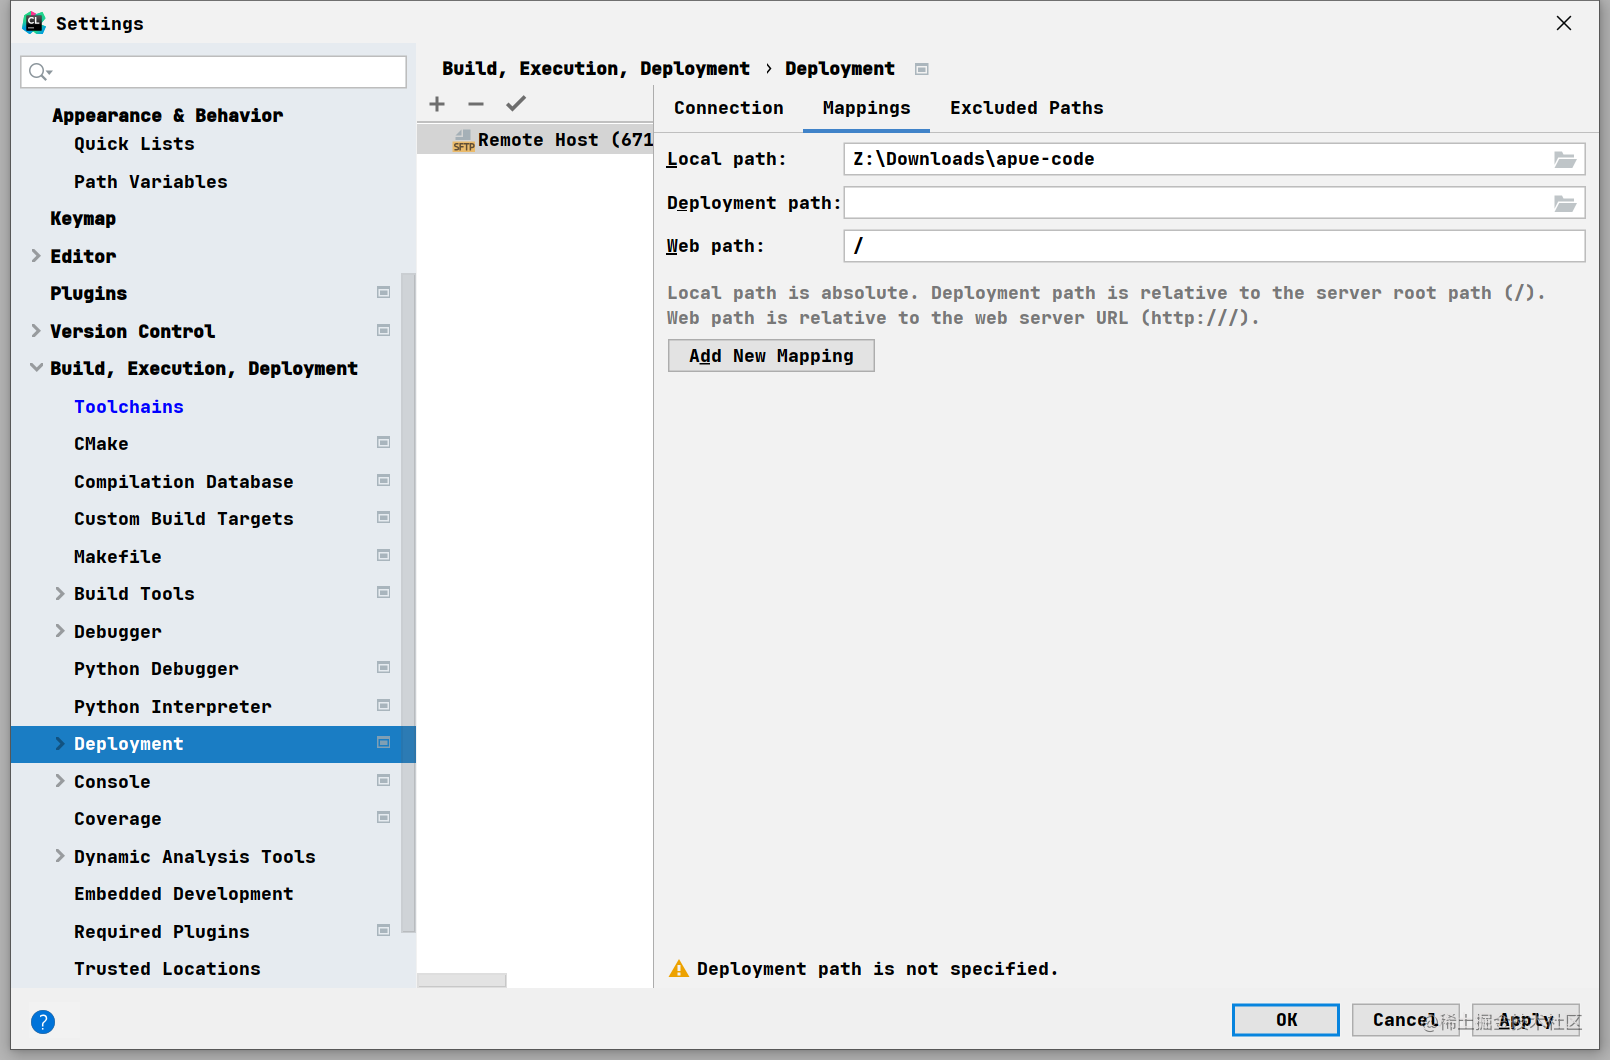
Task: Expand the Editor settings node
Action: (36, 256)
